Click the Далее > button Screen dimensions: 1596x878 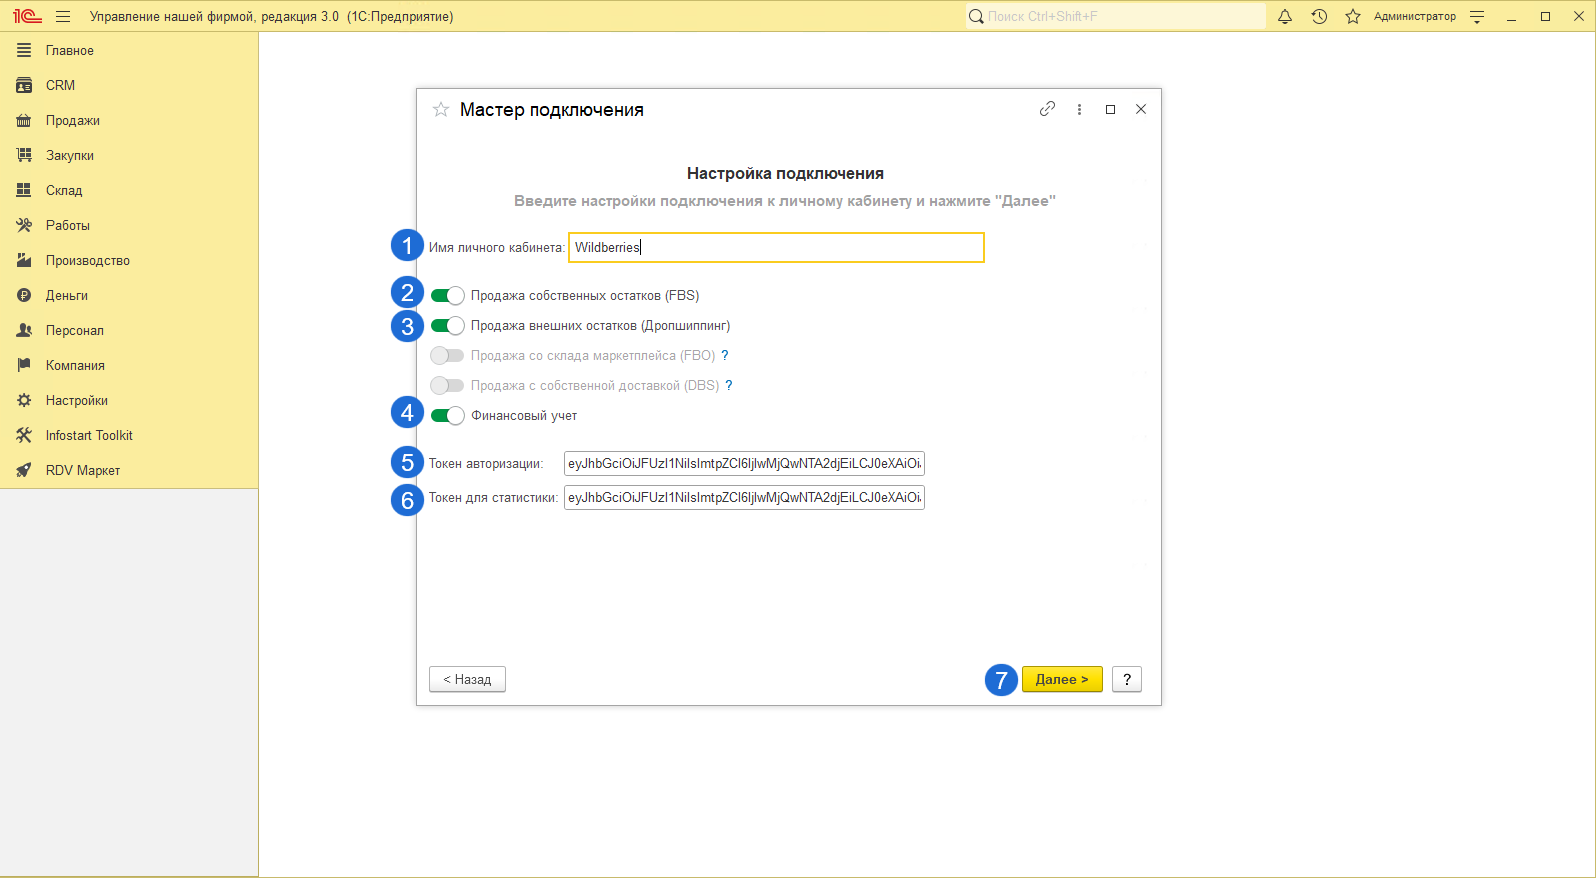[x=1062, y=679]
